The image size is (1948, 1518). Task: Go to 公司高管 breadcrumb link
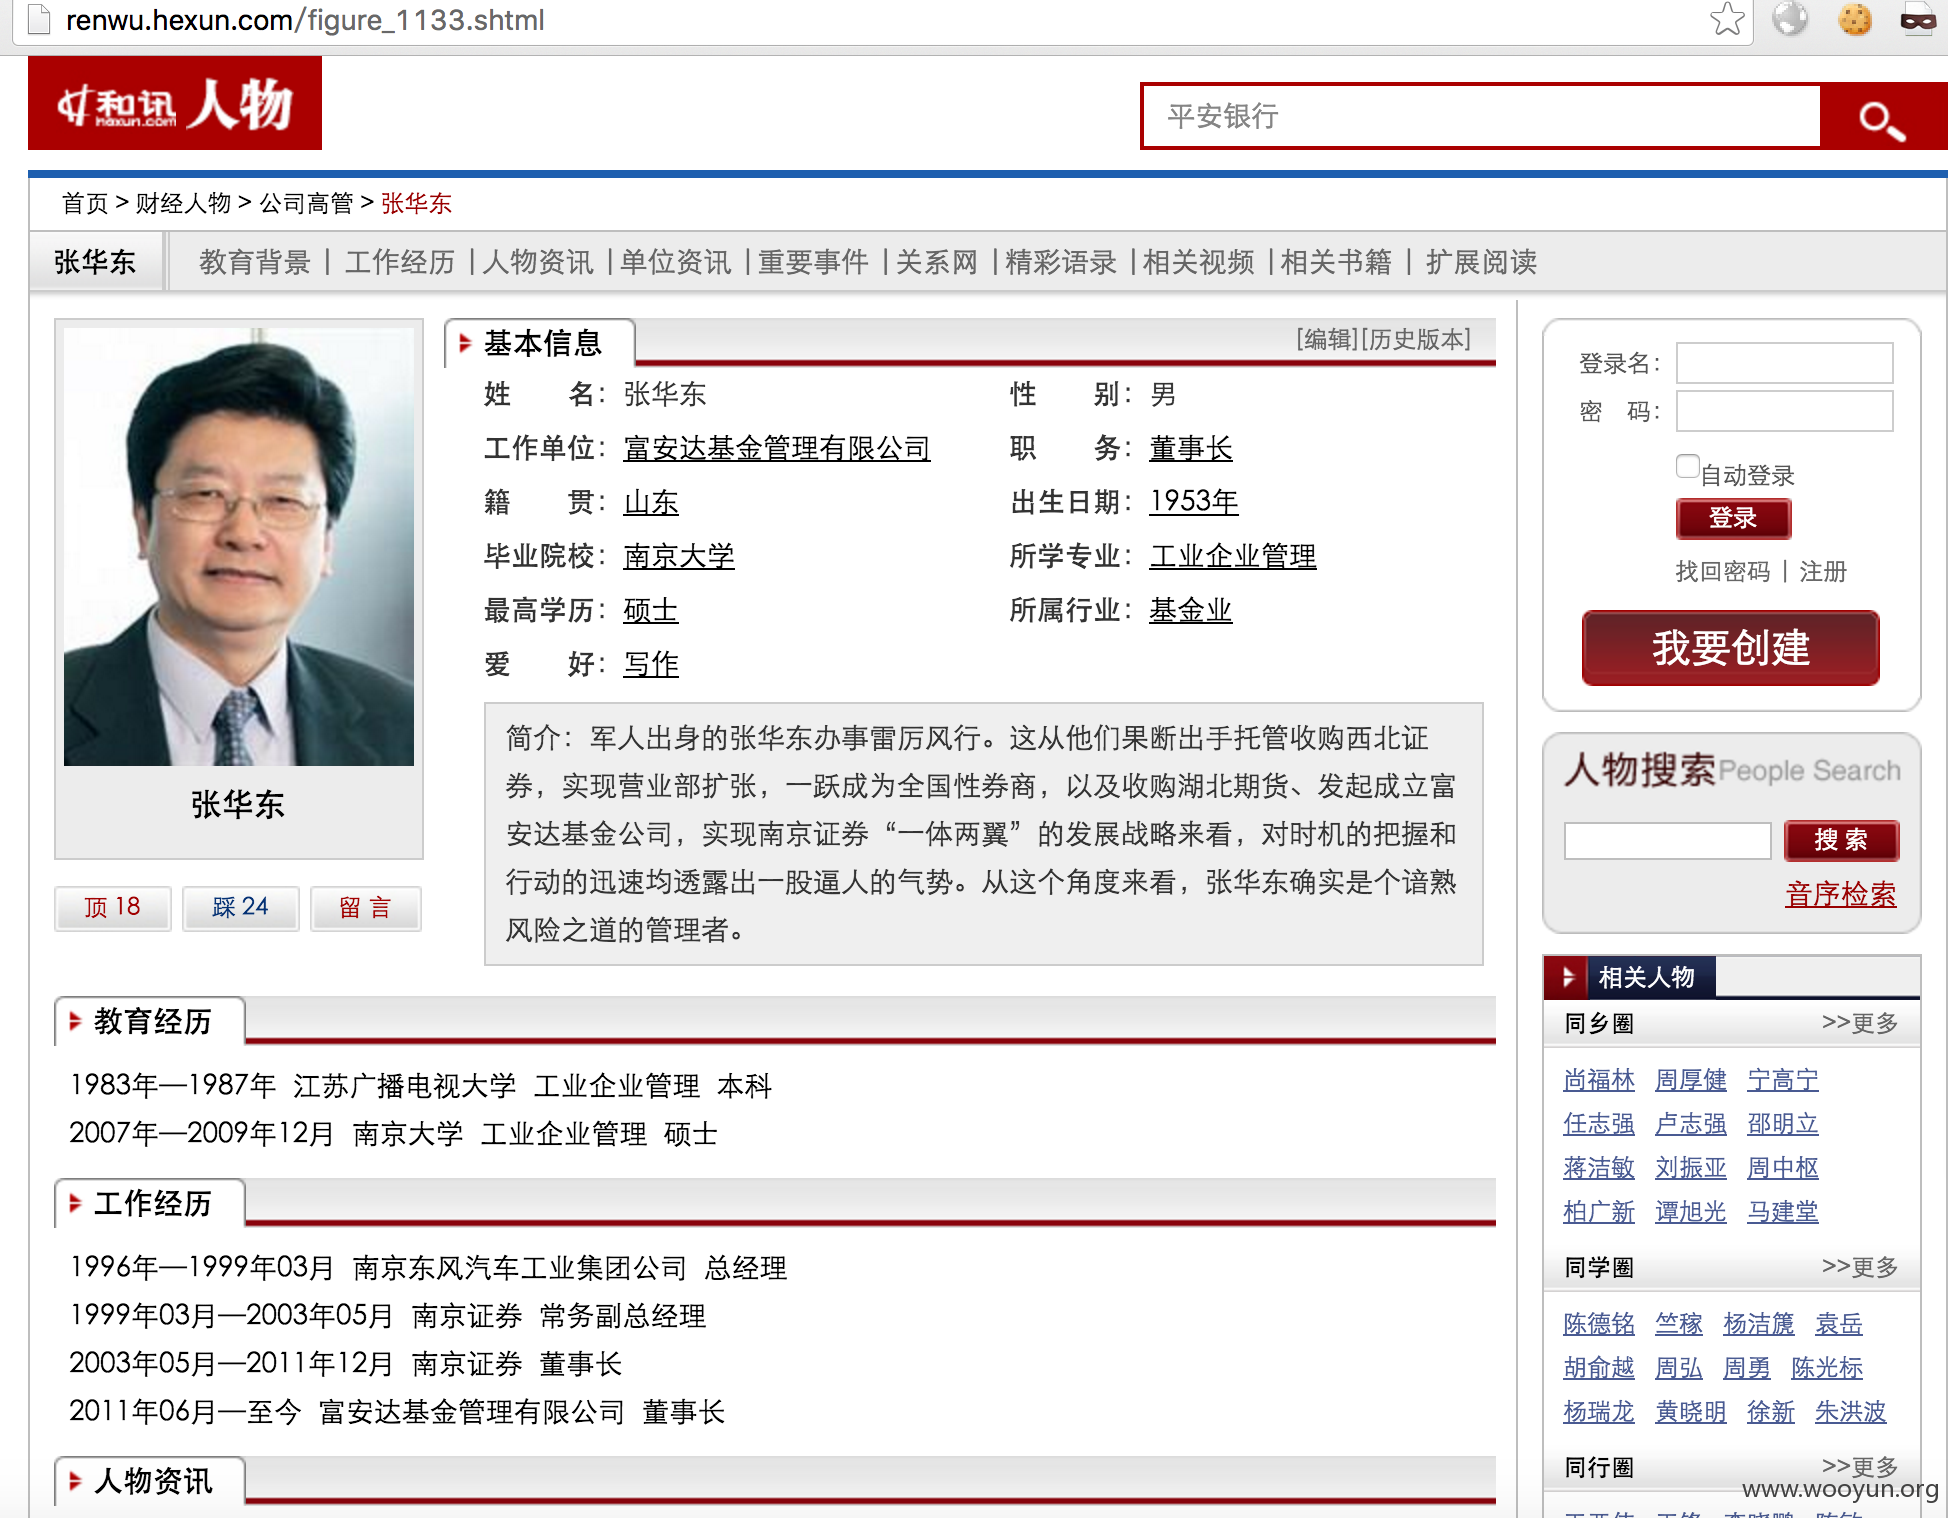pyautogui.click(x=307, y=203)
